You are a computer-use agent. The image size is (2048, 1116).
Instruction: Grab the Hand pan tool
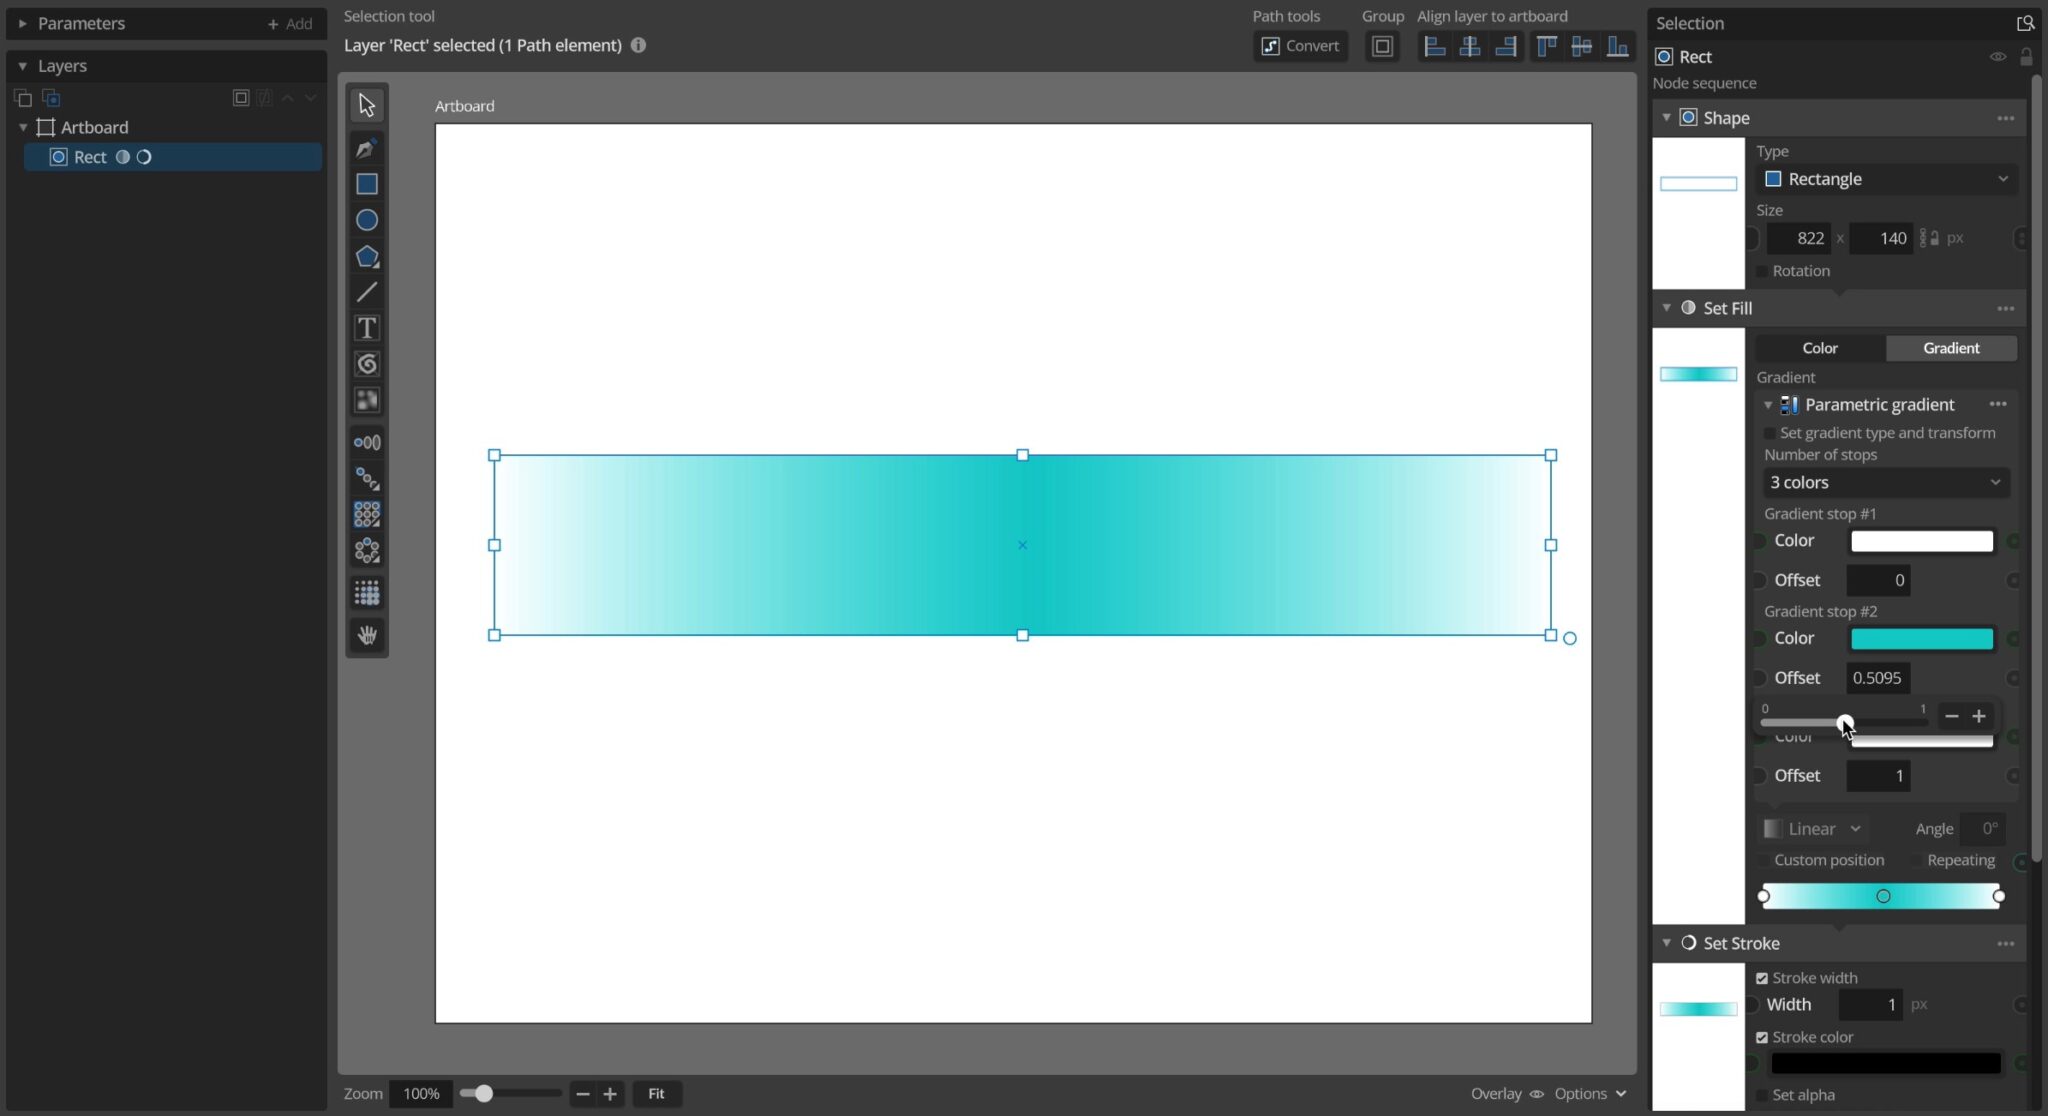point(367,634)
